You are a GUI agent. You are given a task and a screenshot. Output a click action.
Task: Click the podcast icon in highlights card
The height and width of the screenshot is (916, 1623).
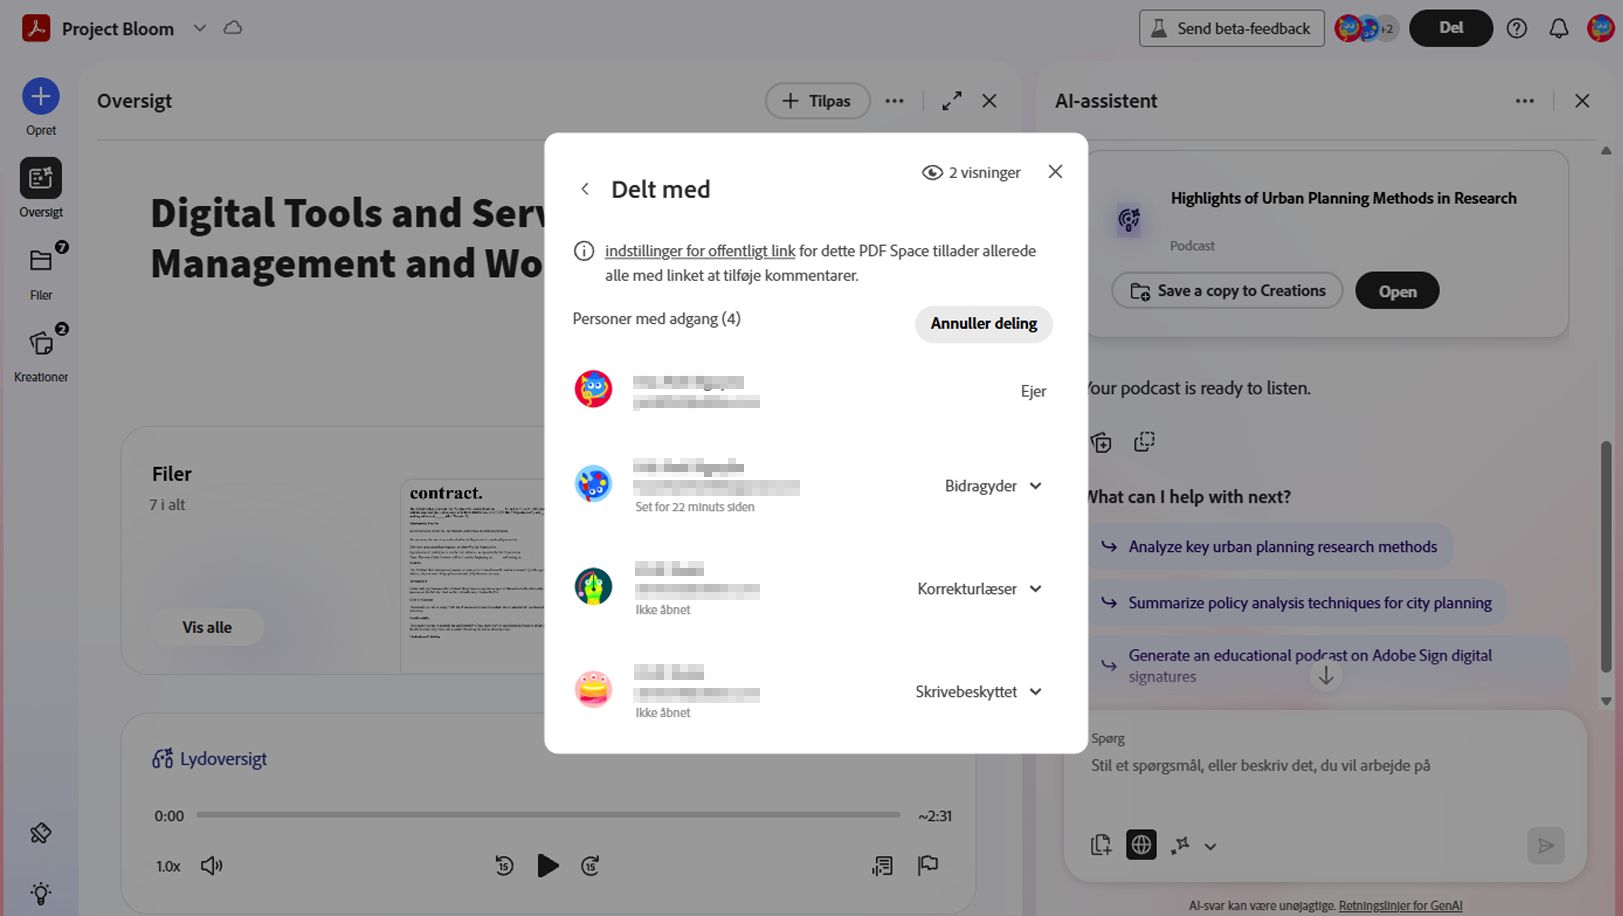[x=1129, y=220]
